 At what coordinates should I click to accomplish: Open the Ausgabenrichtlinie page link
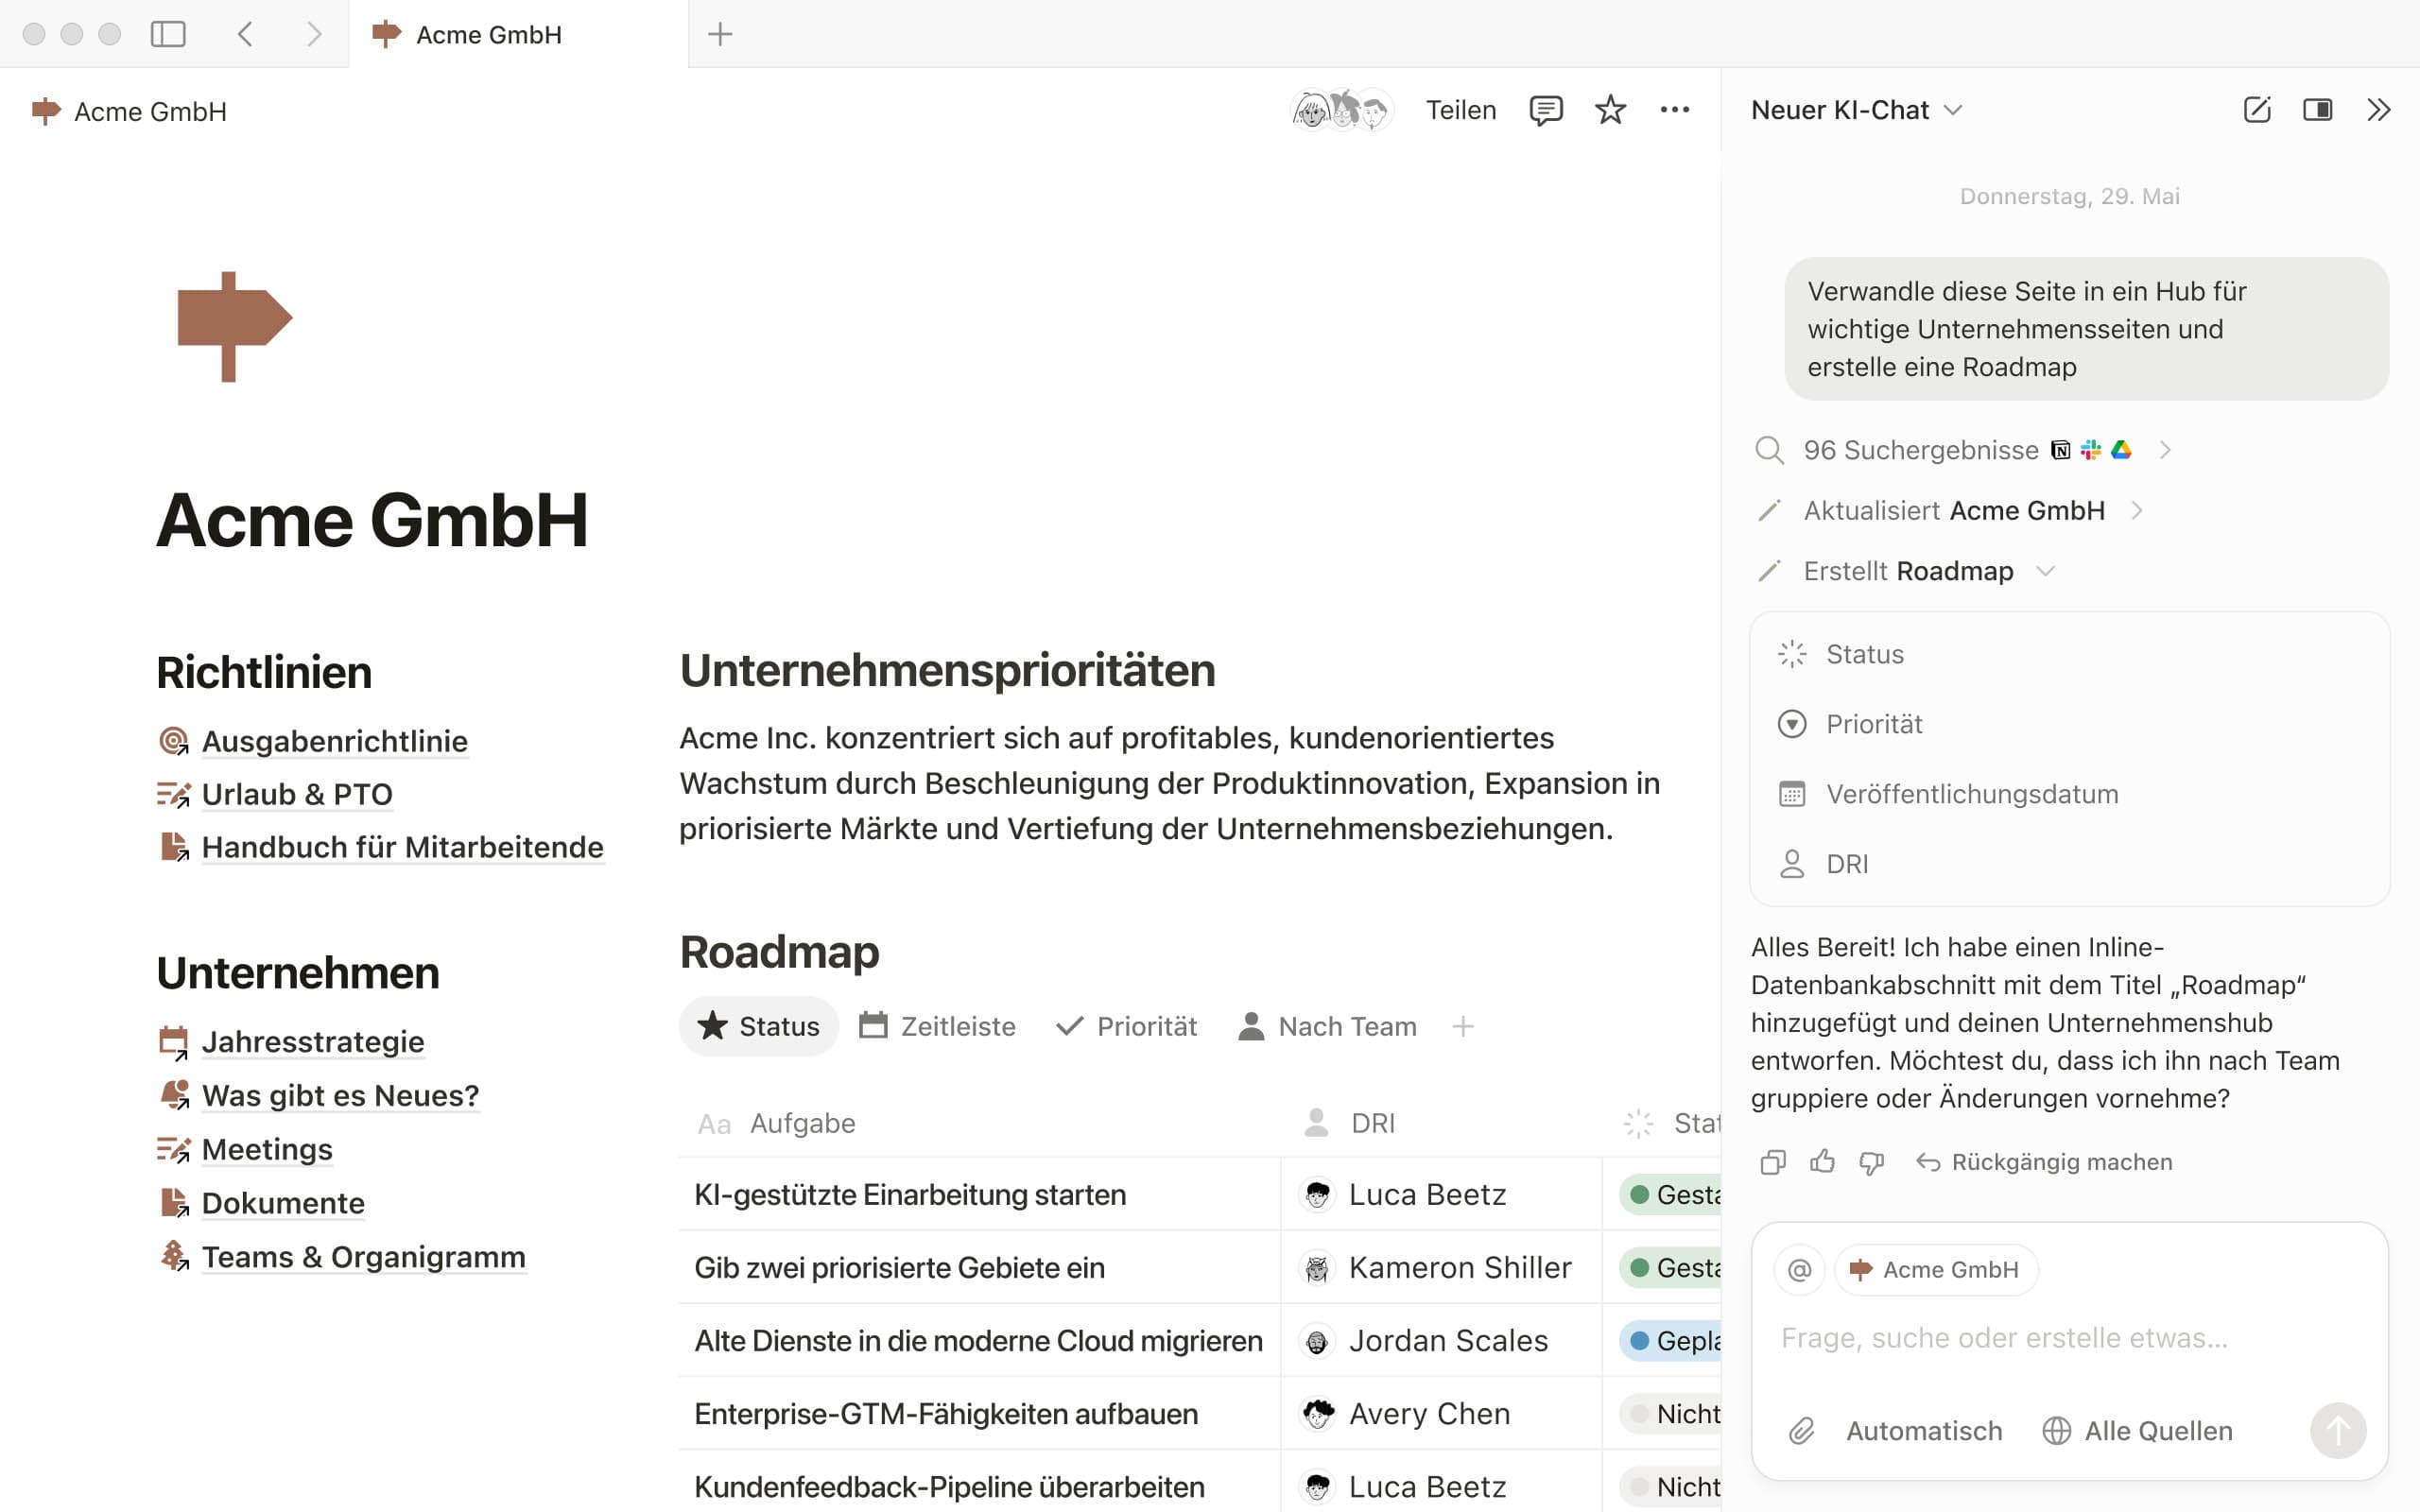(334, 741)
